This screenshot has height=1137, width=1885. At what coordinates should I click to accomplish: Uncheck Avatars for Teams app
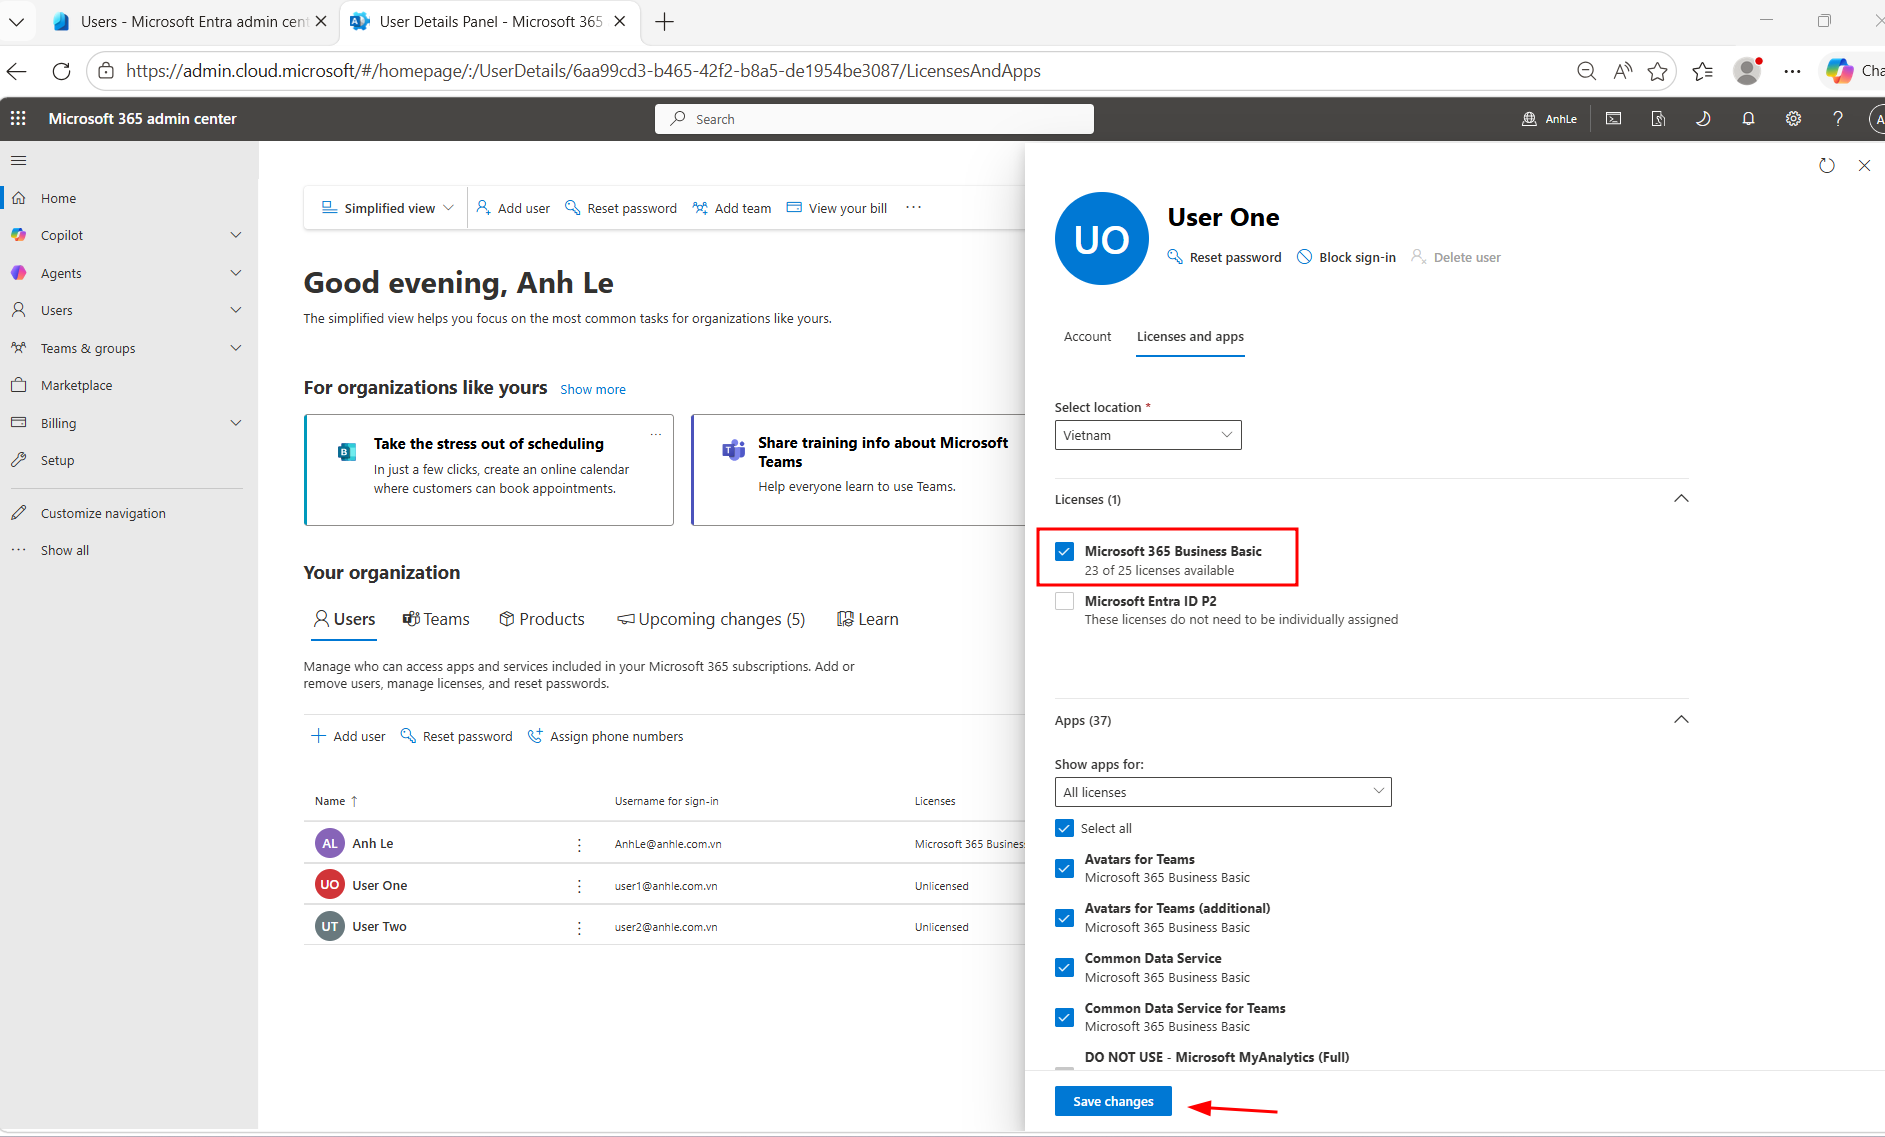[1065, 868]
